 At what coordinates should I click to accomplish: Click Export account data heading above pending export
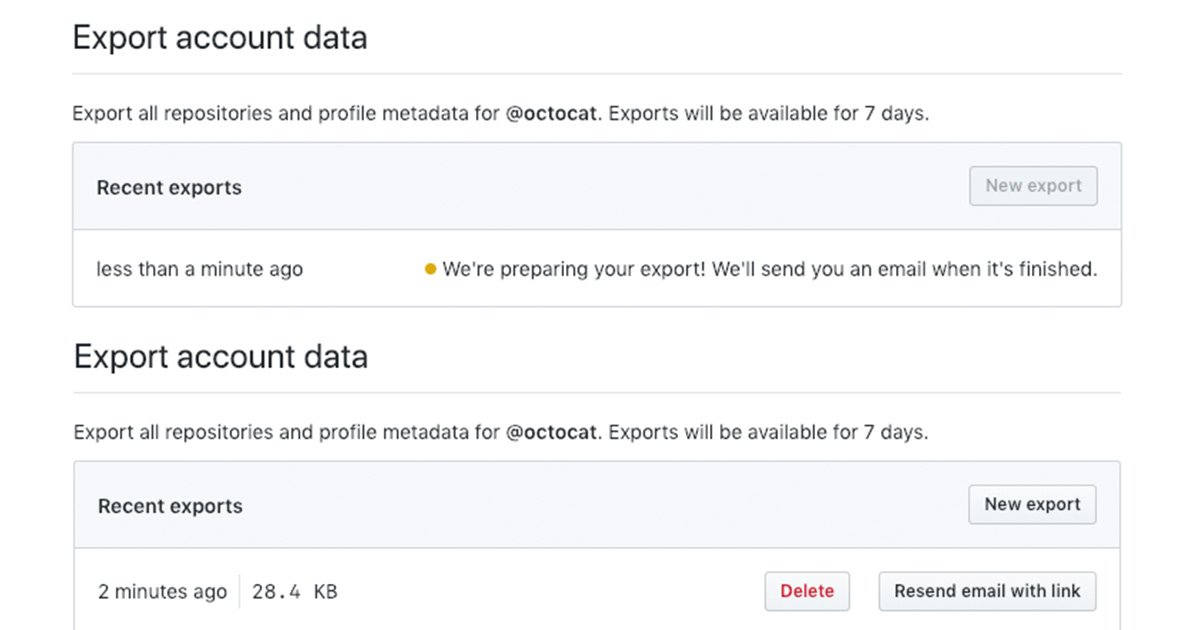220,38
